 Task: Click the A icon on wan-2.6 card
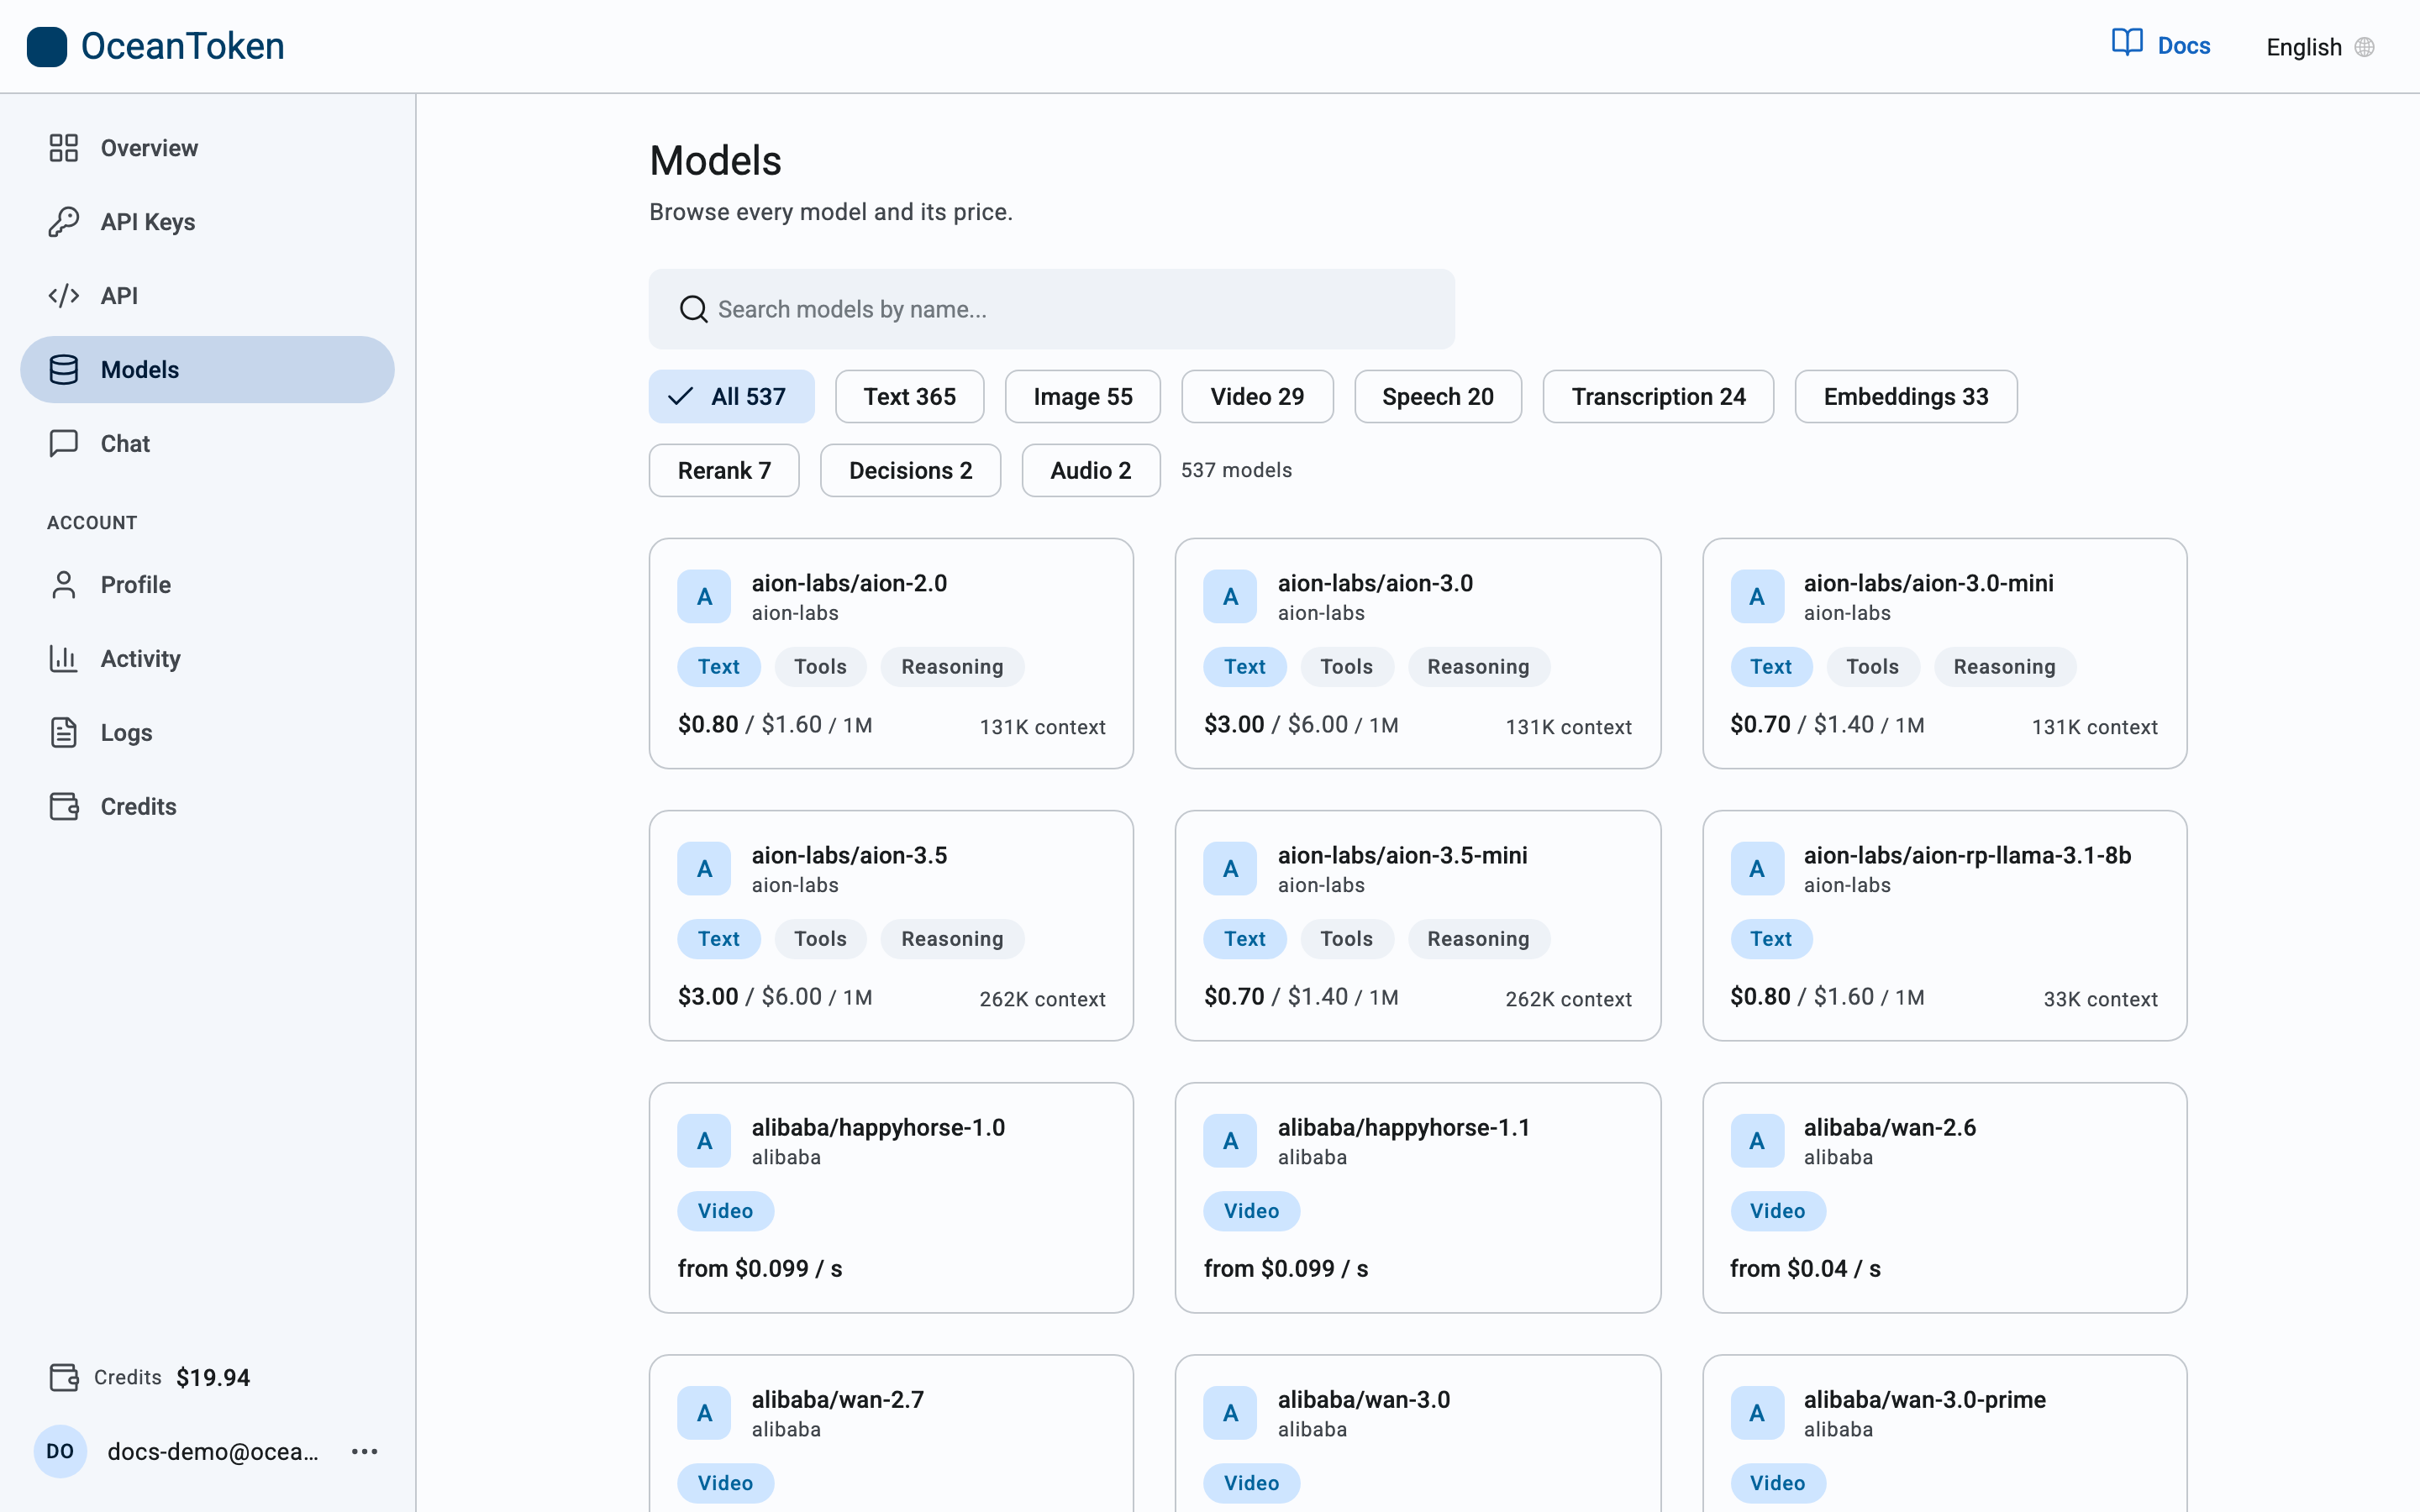1757,1141
